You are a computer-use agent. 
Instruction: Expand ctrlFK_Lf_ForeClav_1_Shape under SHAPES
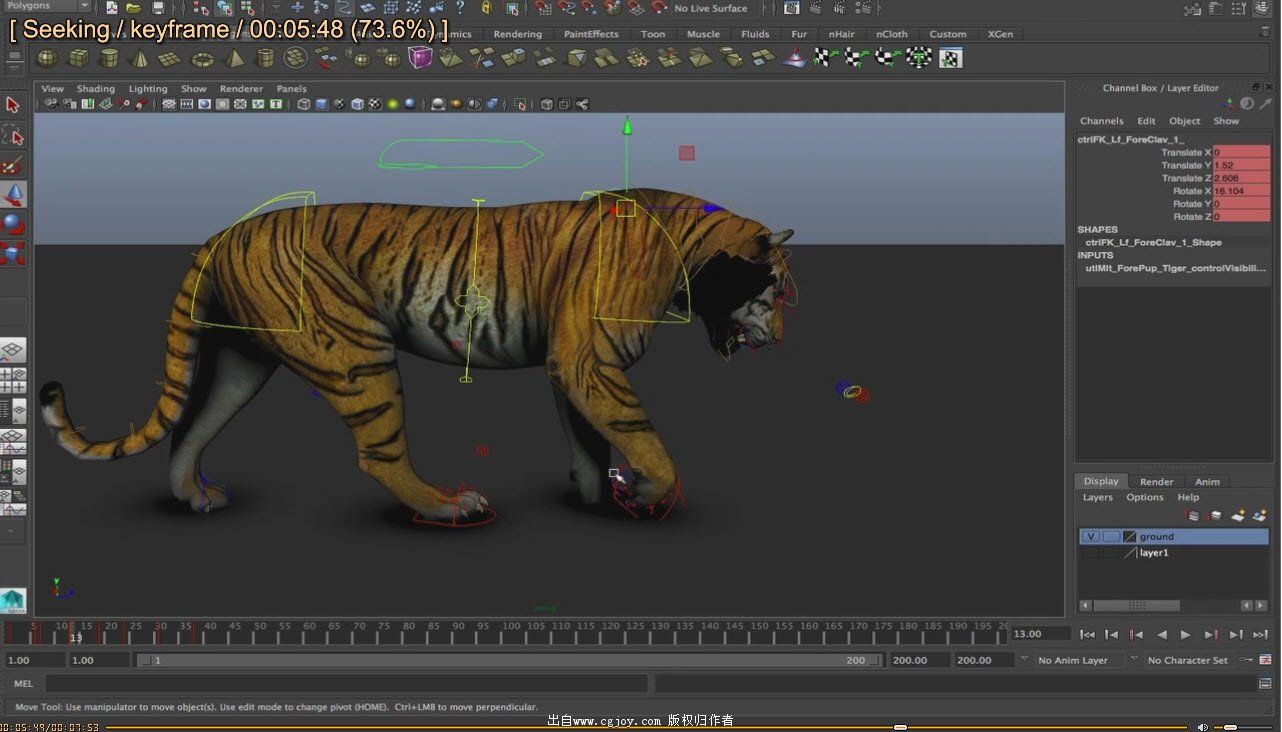click(x=1153, y=242)
